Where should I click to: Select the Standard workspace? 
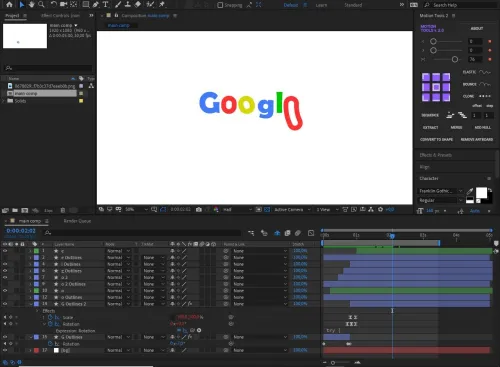tap(353, 5)
